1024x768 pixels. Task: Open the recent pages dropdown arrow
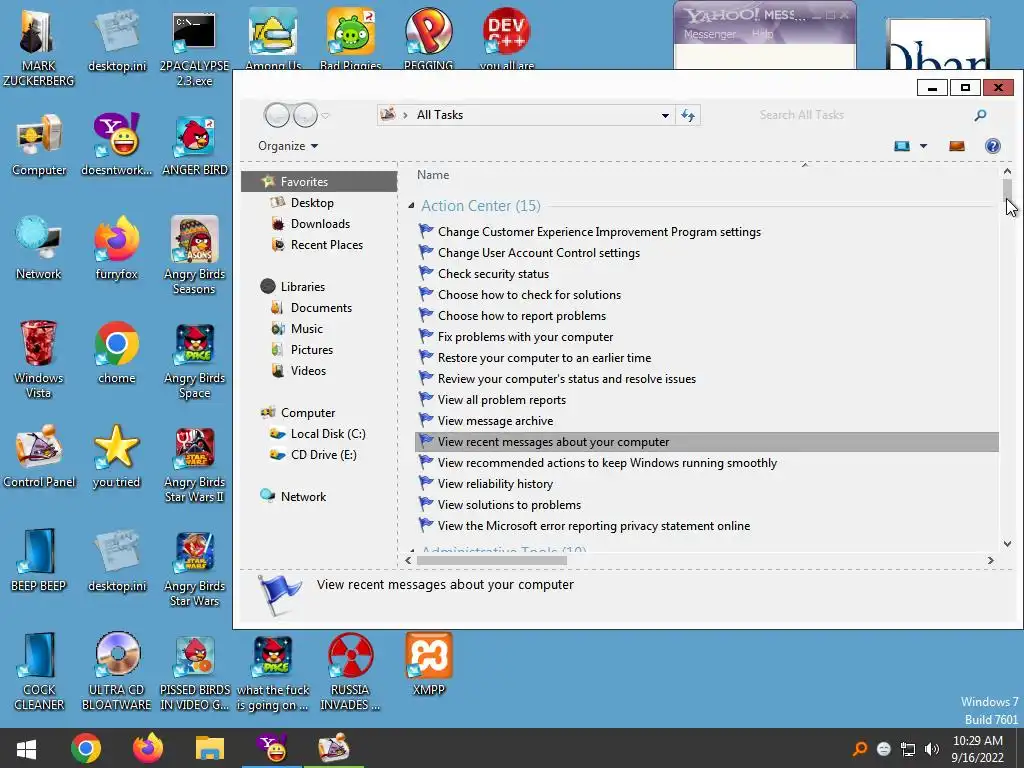325,116
